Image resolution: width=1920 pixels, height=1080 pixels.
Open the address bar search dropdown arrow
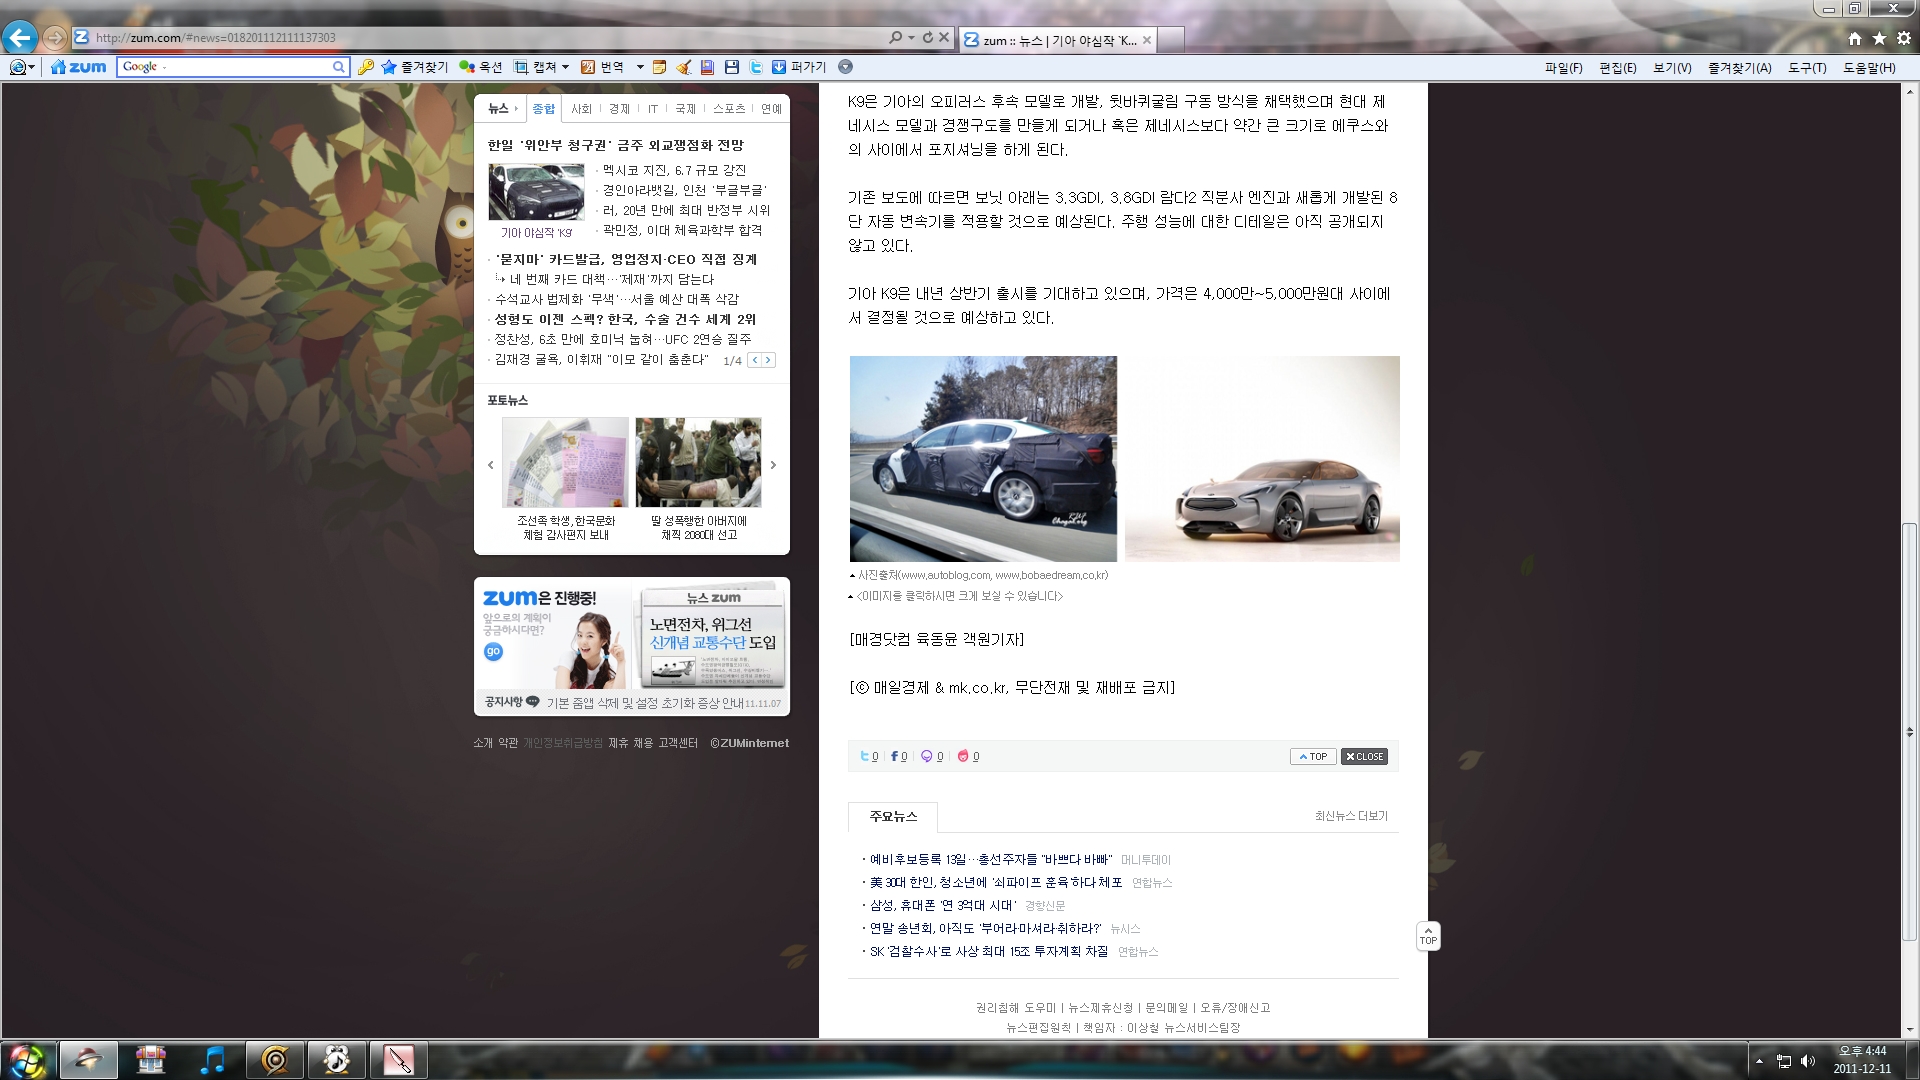(911, 38)
